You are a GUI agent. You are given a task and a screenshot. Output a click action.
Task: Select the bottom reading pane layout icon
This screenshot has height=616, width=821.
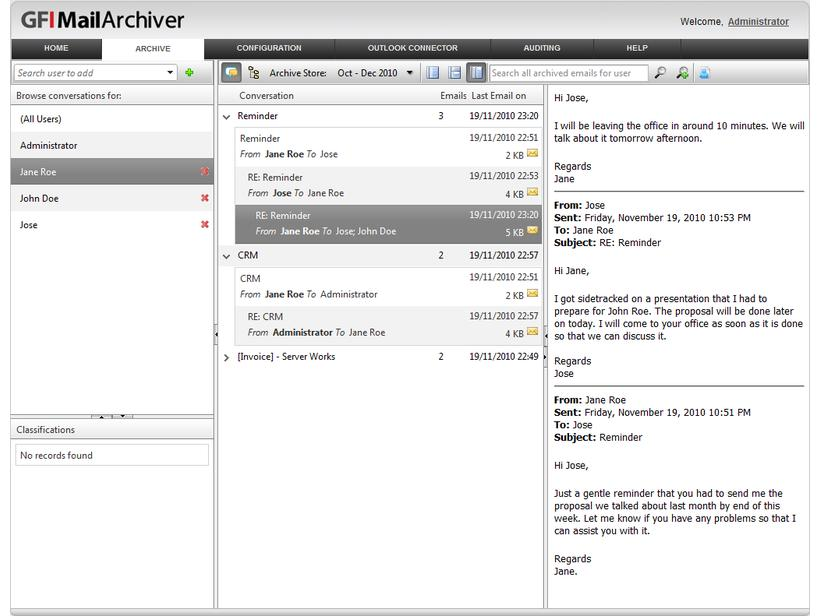[x=454, y=73]
